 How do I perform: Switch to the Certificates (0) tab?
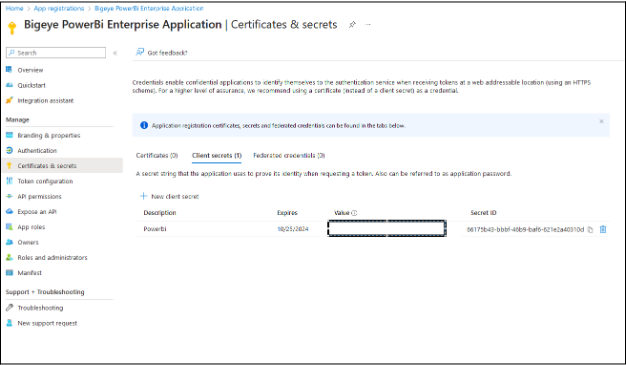157,155
